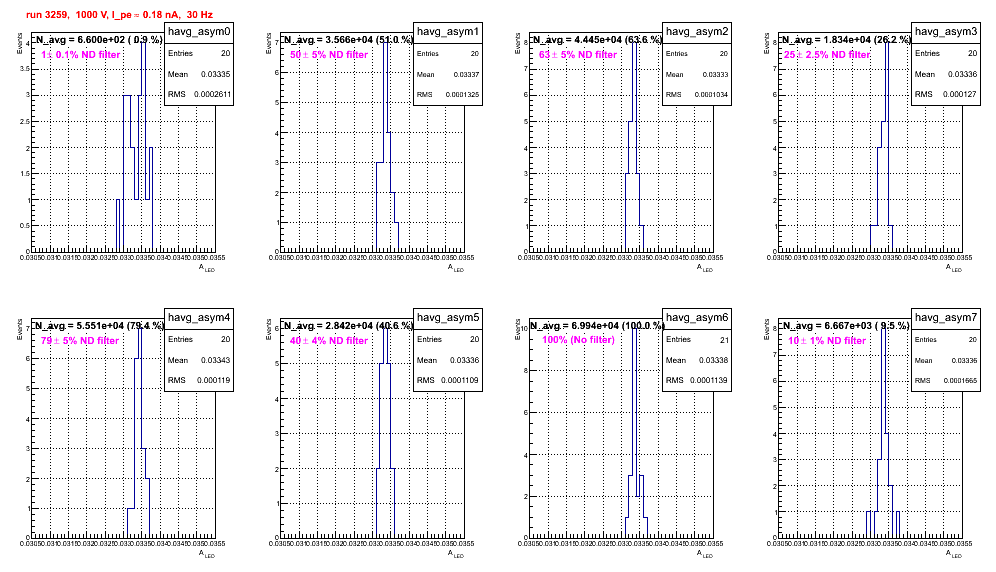The width and height of the screenshot is (996, 572).
Task: Click N_avg = 2.842e+04 title text
Action: [x=348, y=325]
